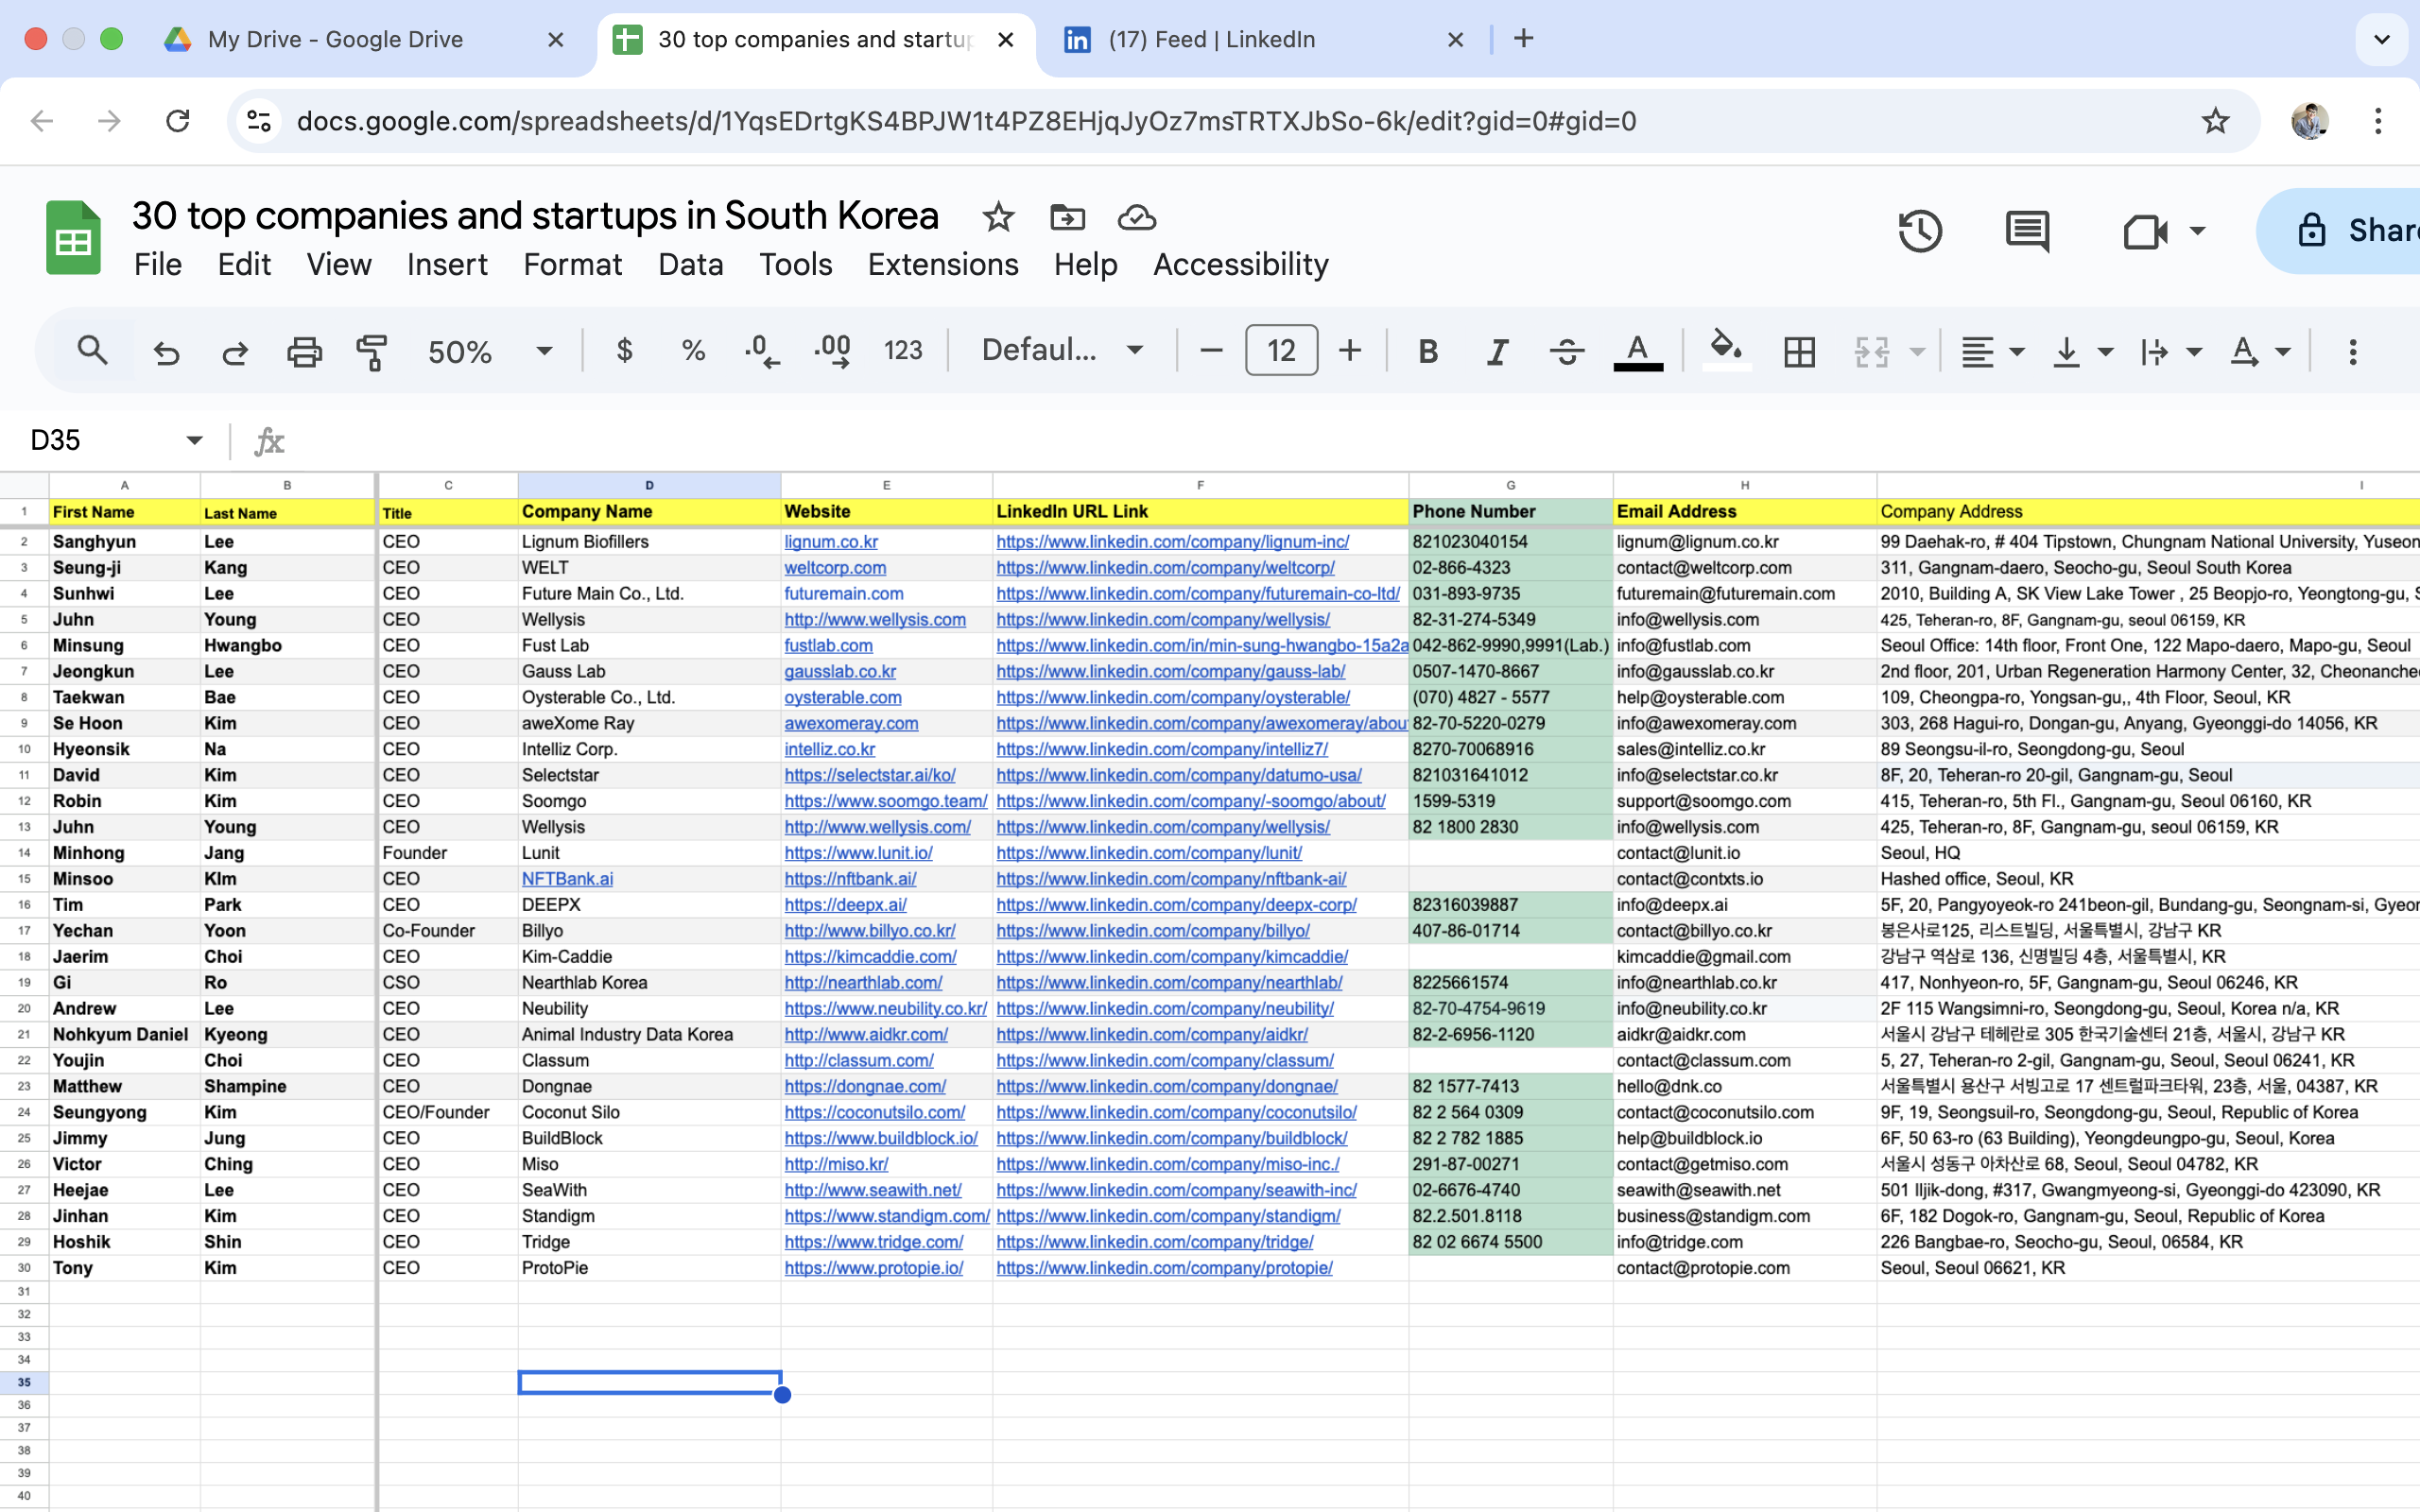The height and width of the screenshot is (1512, 2420).
Task: Click the borders grid icon
Action: 1799,351
